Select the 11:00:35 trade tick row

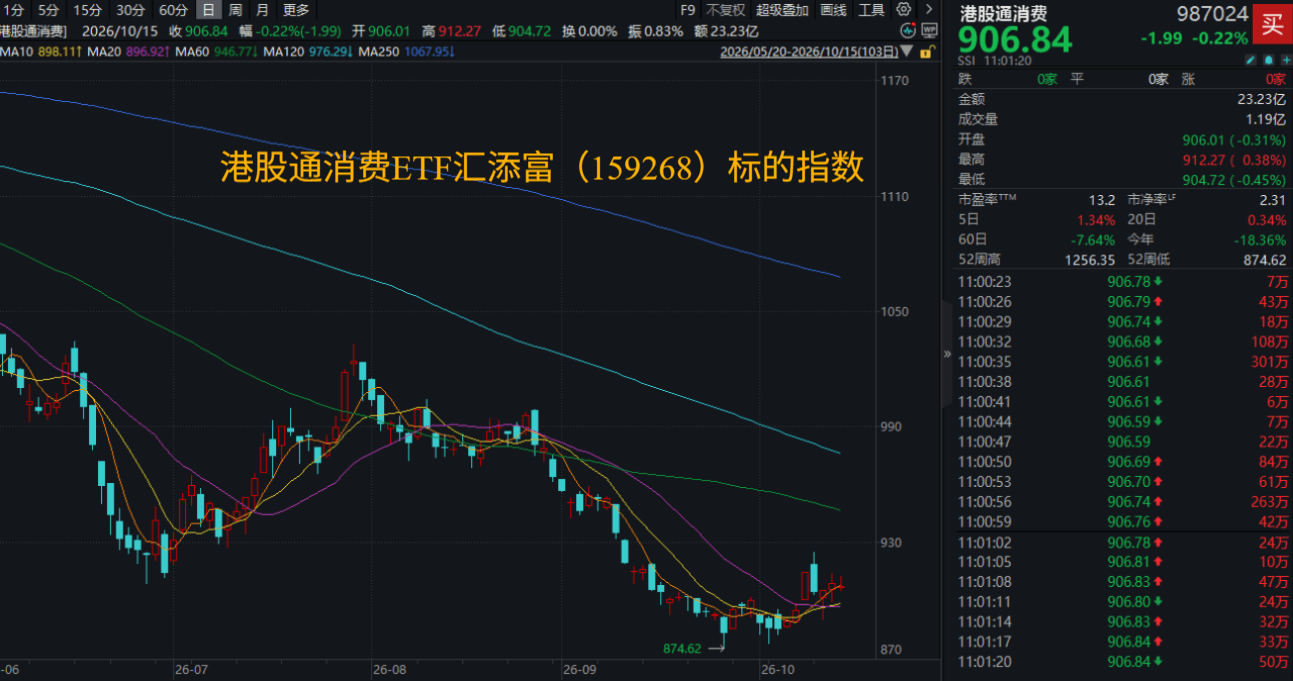[1122, 361]
